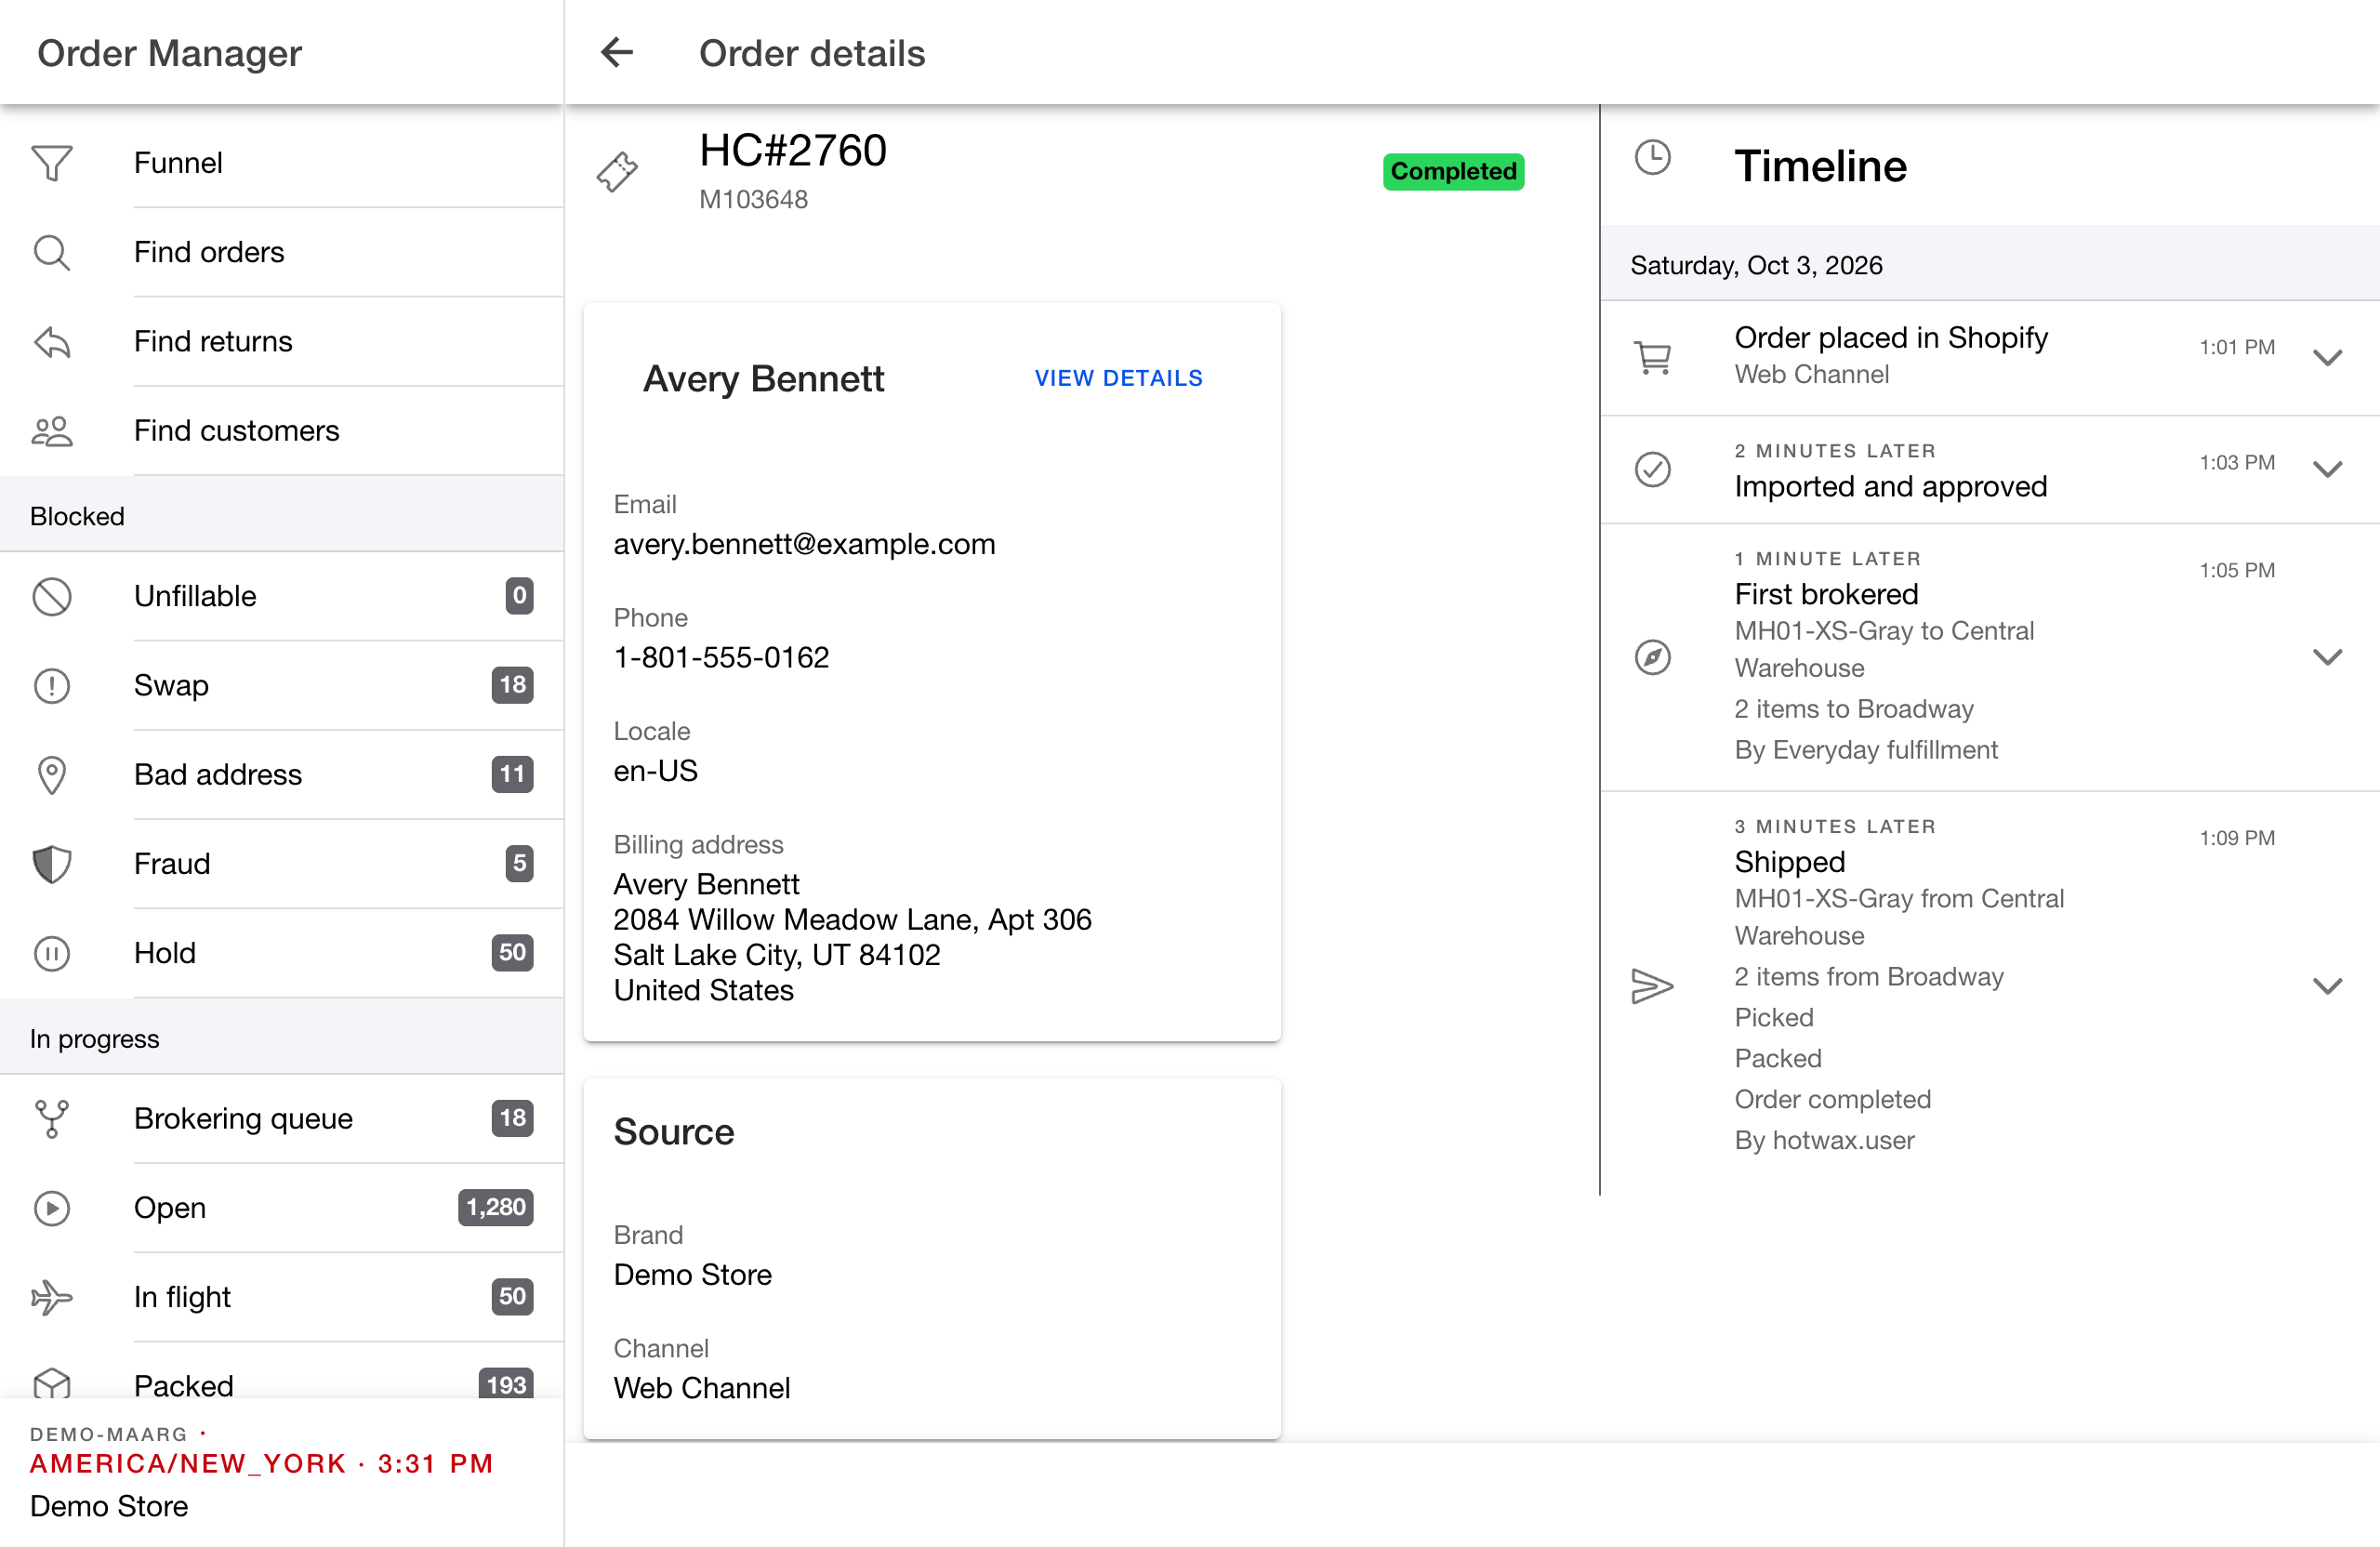The width and height of the screenshot is (2380, 1547).
Task: Click the Bad address pin icon
Action: (52, 775)
